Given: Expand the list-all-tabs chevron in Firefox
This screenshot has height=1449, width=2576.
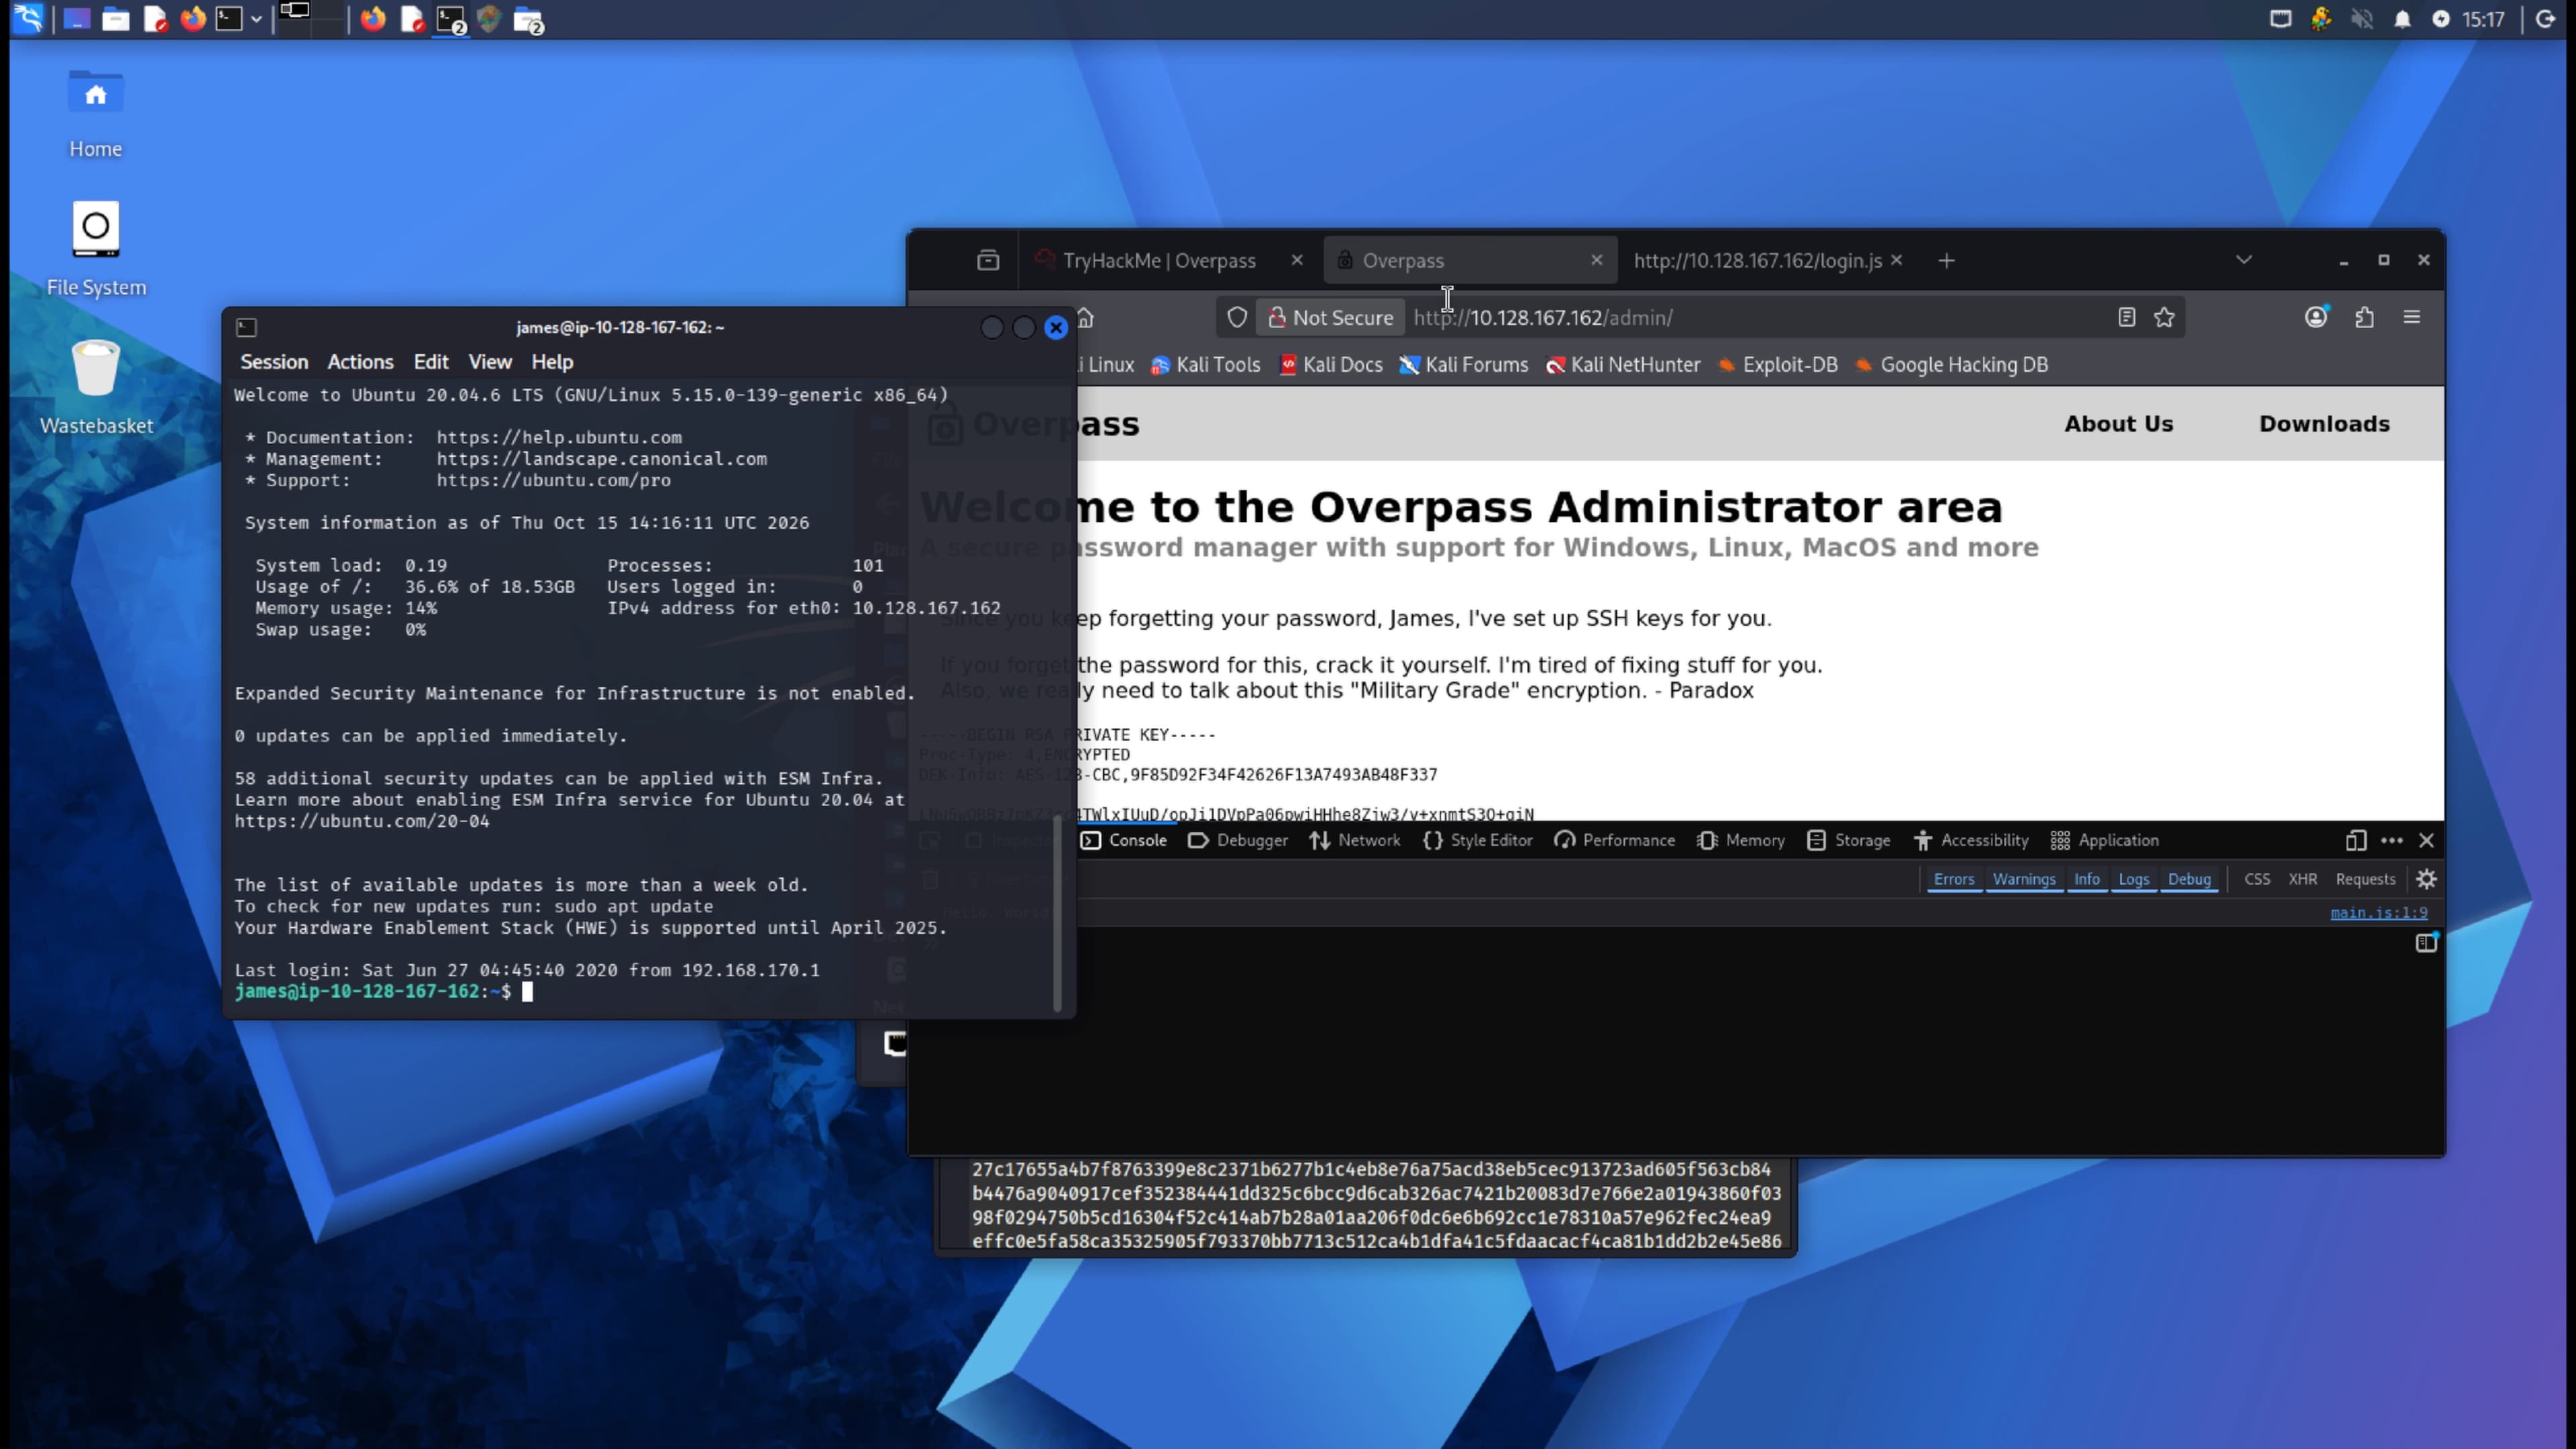Looking at the screenshot, I should pos(2244,260).
